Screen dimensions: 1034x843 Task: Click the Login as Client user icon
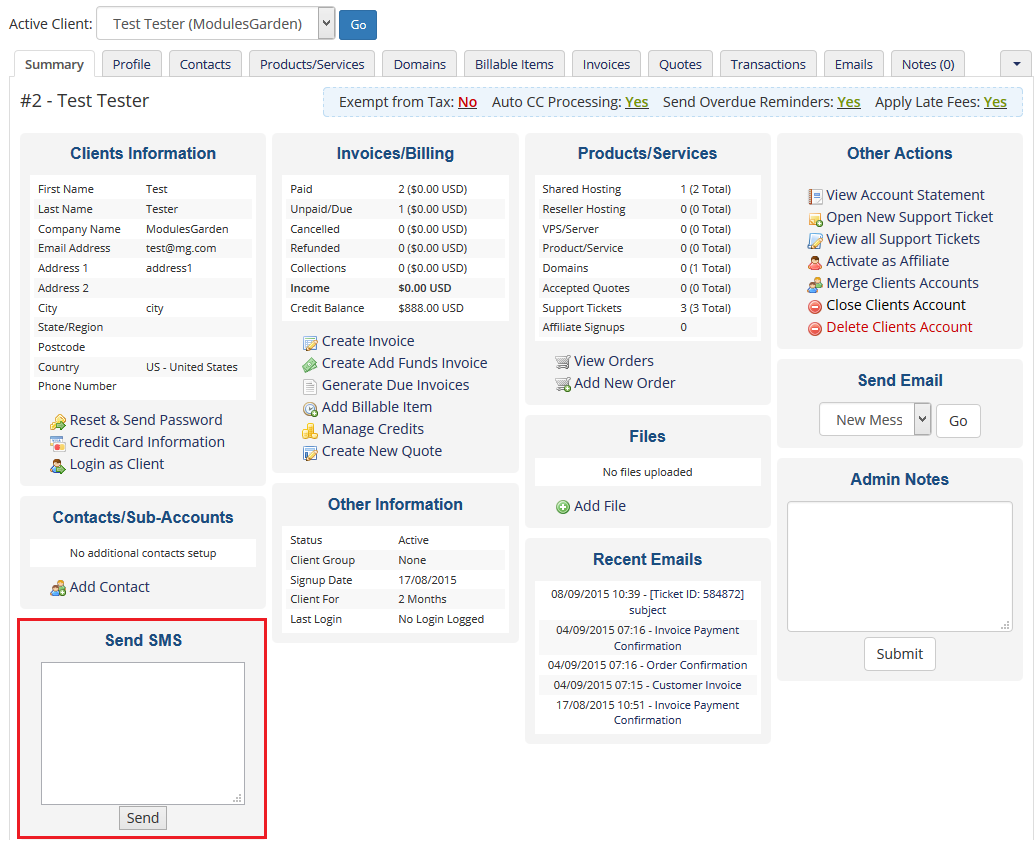click(x=58, y=466)
